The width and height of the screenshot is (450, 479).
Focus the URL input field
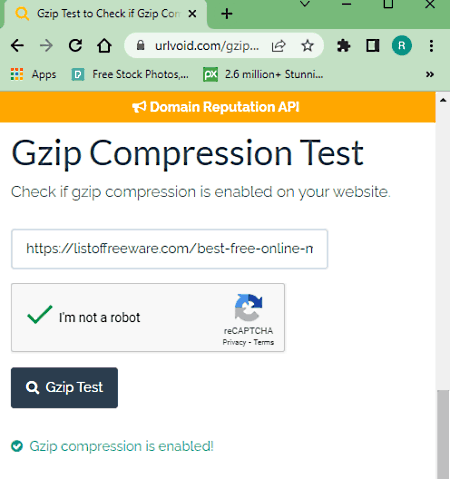click(x=169, y=249)
